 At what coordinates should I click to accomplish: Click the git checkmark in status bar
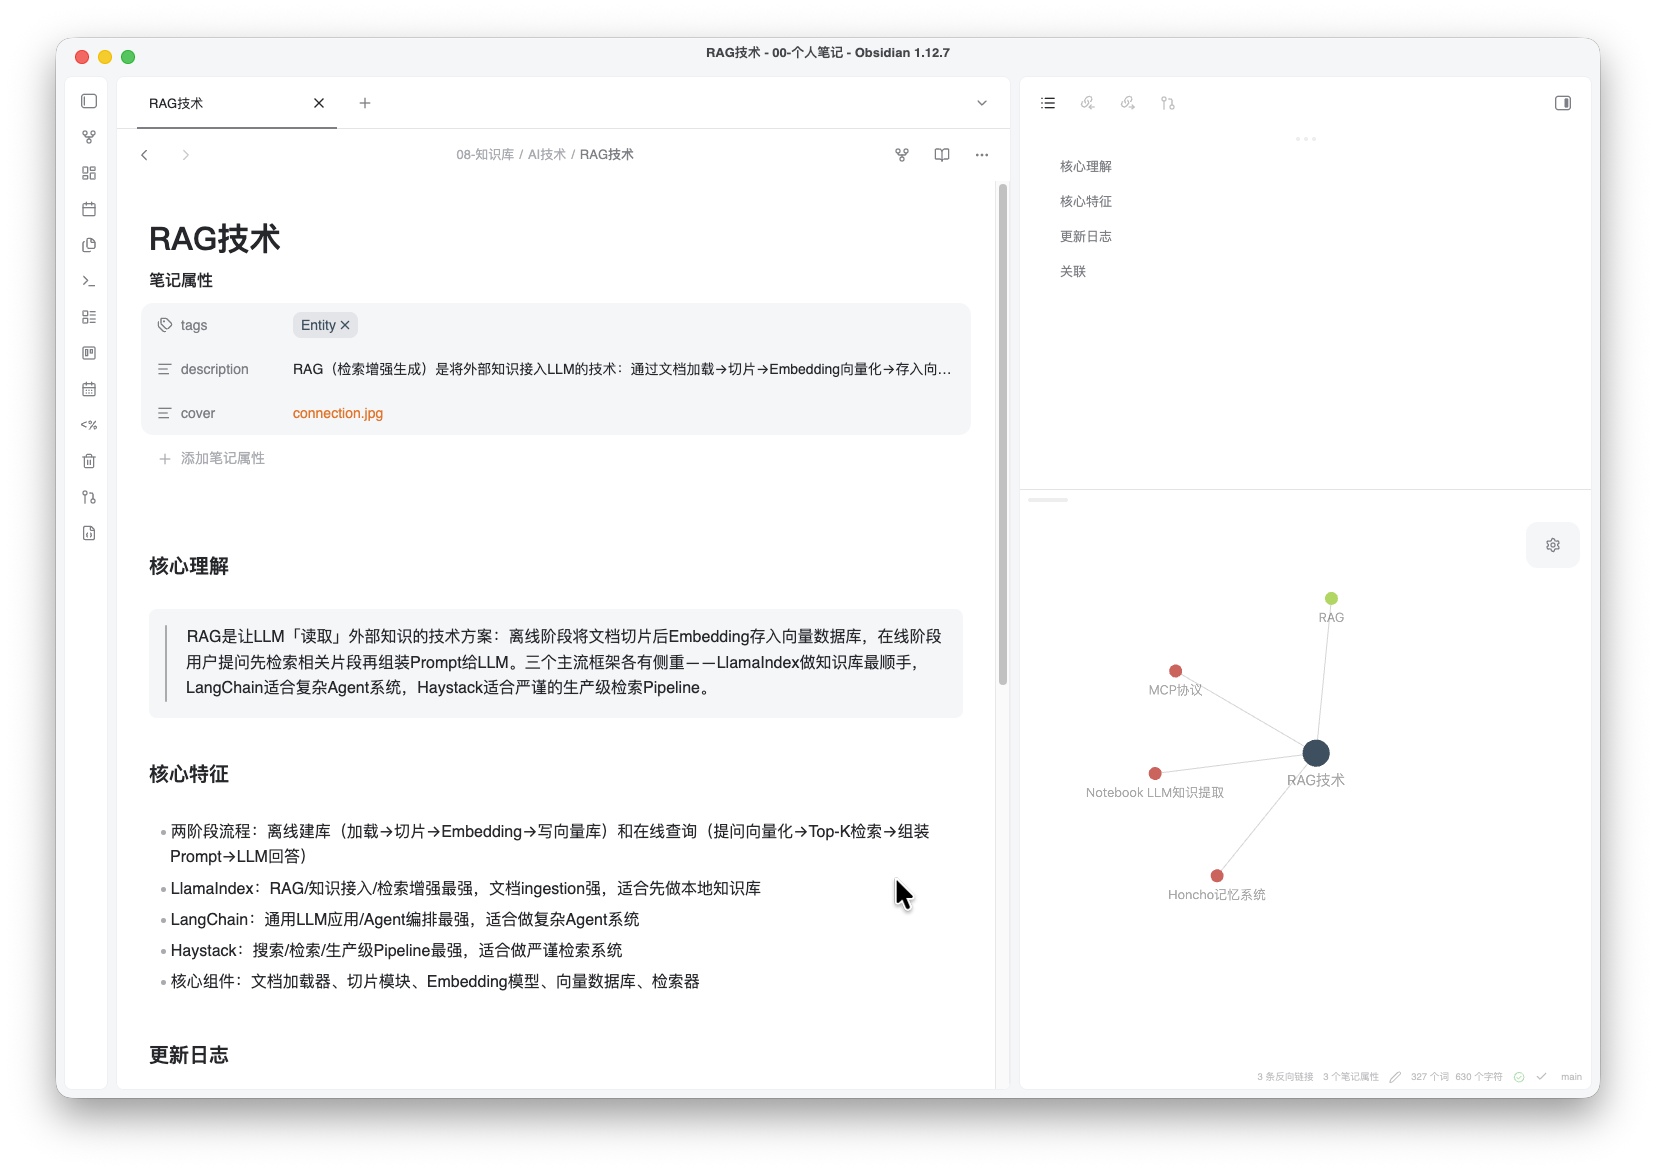1541,1077
